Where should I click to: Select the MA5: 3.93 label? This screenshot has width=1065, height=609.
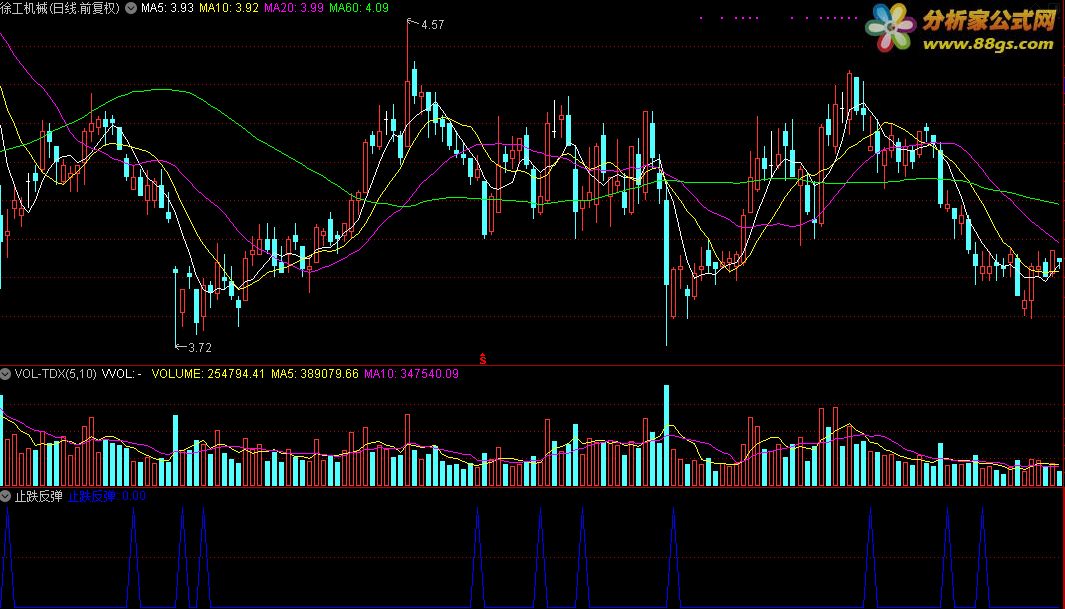(167, 8)
